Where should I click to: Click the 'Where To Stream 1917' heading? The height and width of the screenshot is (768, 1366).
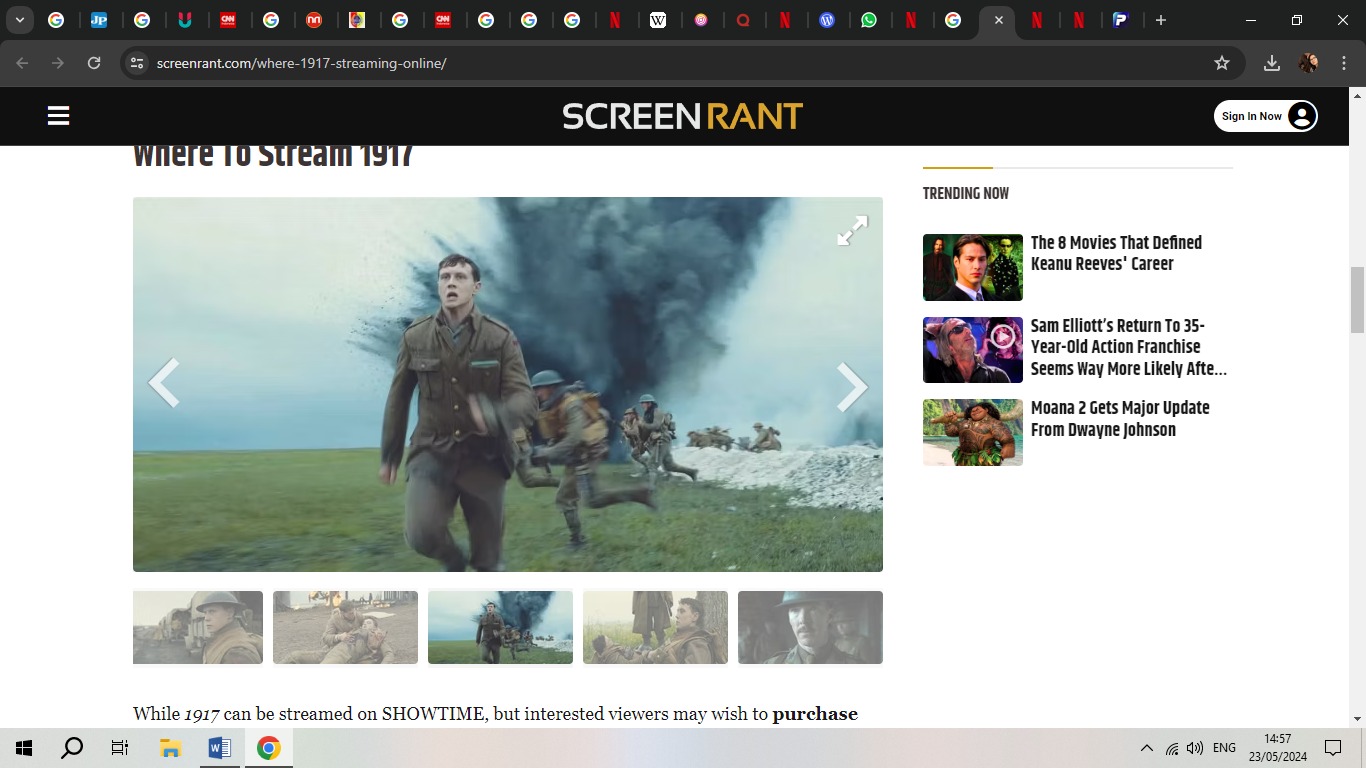[x=273, y=157]
